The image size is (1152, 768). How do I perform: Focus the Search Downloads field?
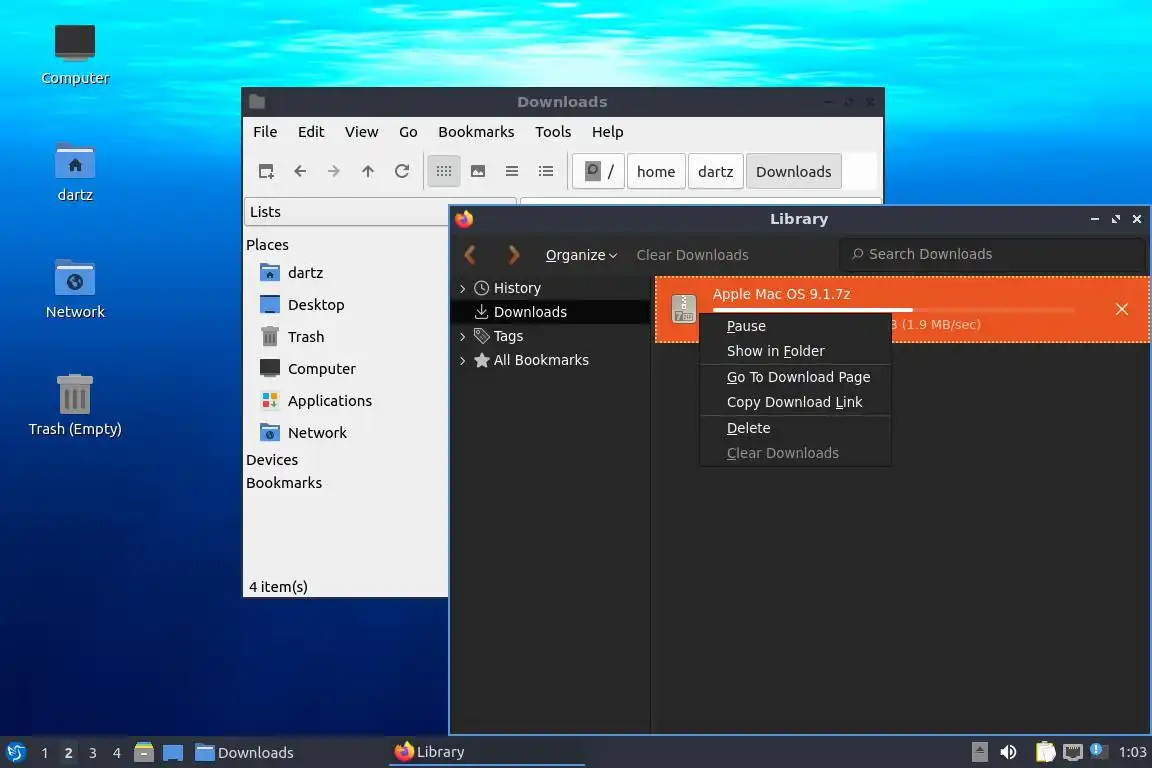pos(992,254)
